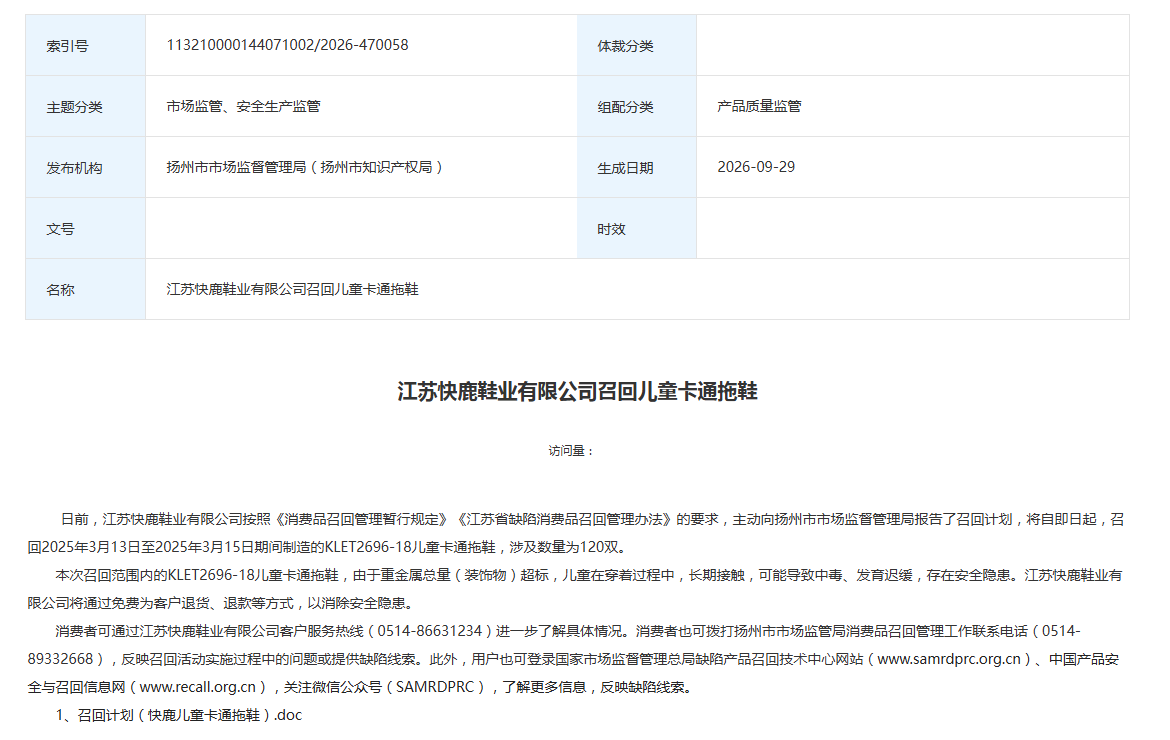Click the index number 113210000144071002/2026-470058
Viewport: 1170px width, 740px height.
tap(287, 45)
